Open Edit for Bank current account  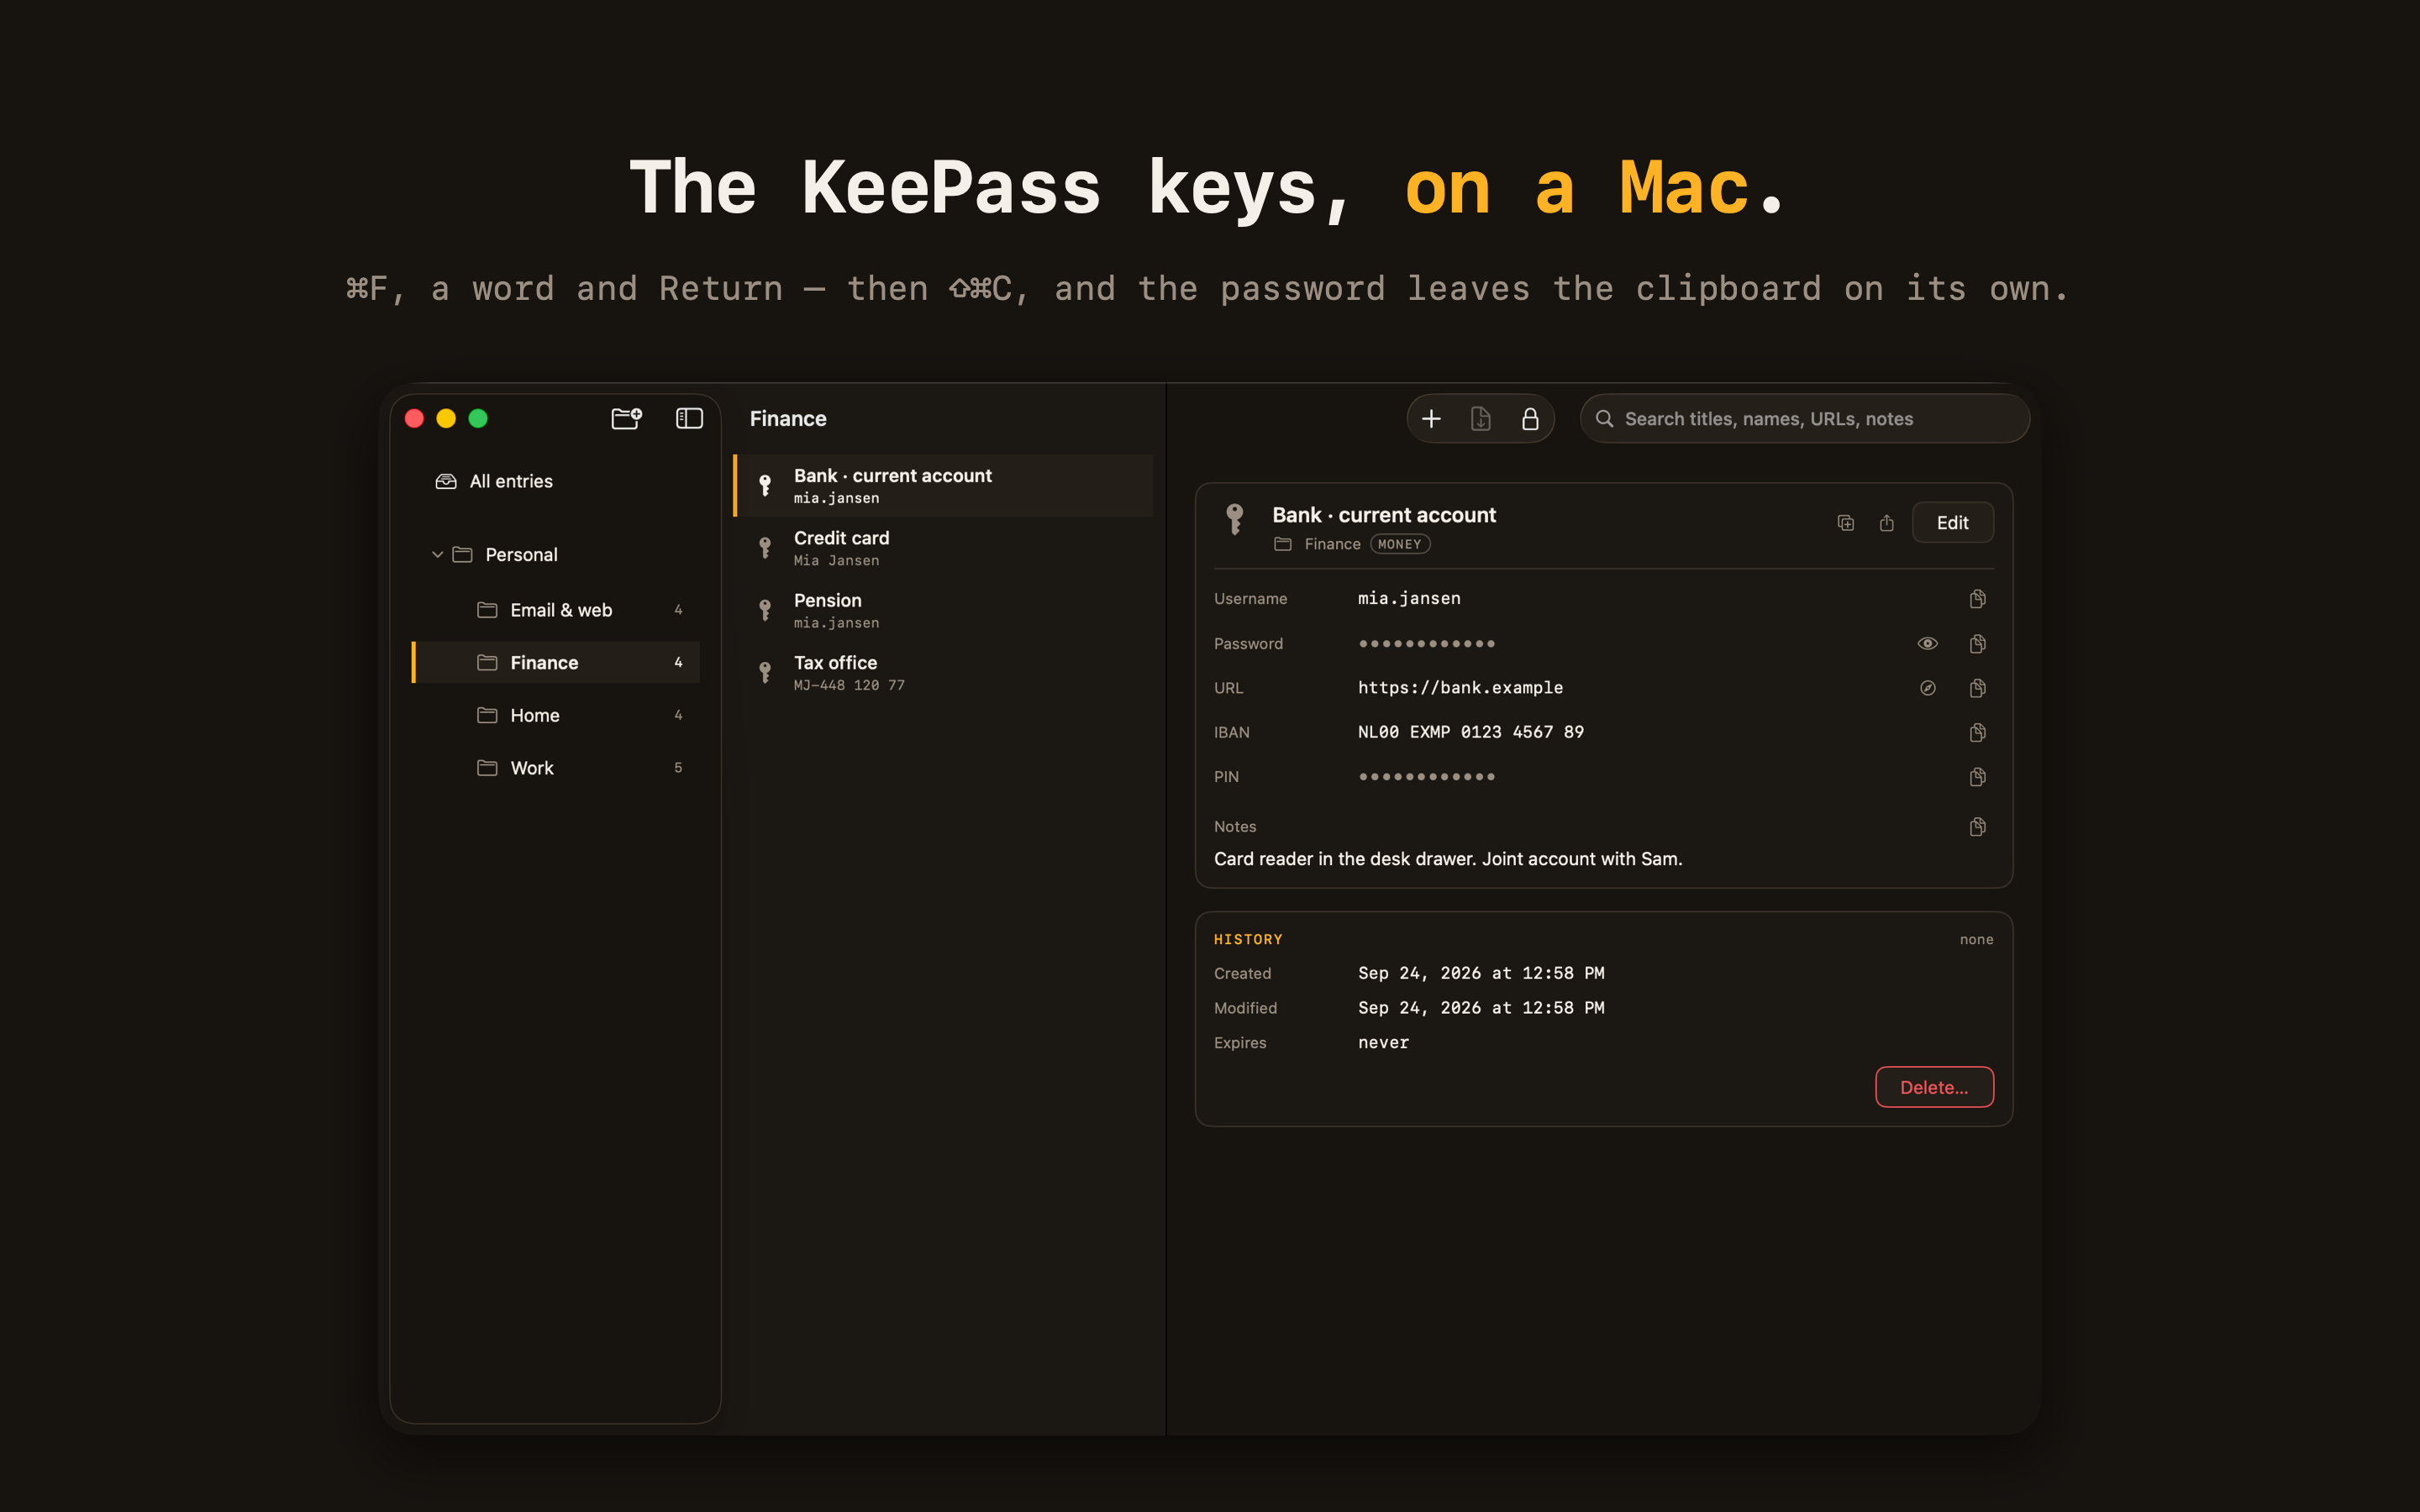click(x=1952, y=523)
